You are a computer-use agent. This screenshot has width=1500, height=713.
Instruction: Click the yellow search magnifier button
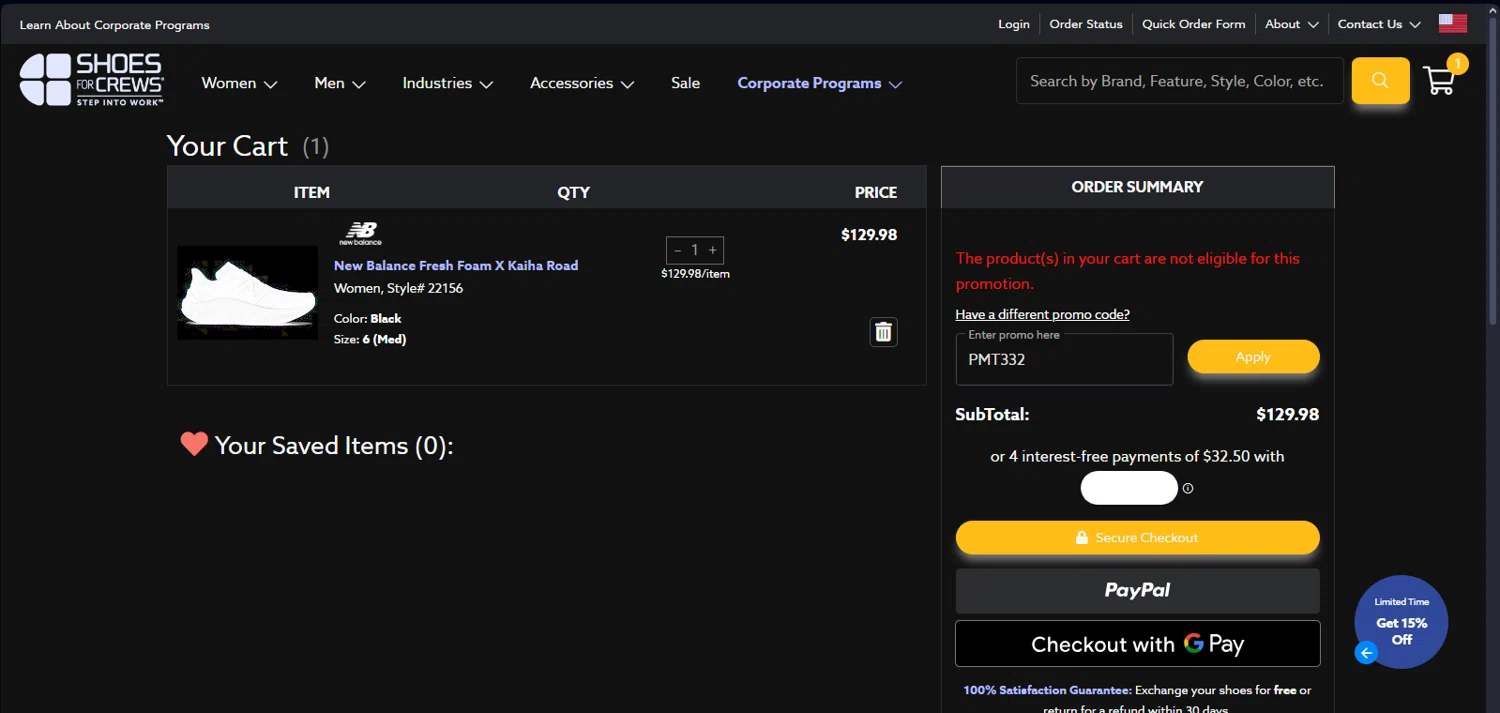1380,81
